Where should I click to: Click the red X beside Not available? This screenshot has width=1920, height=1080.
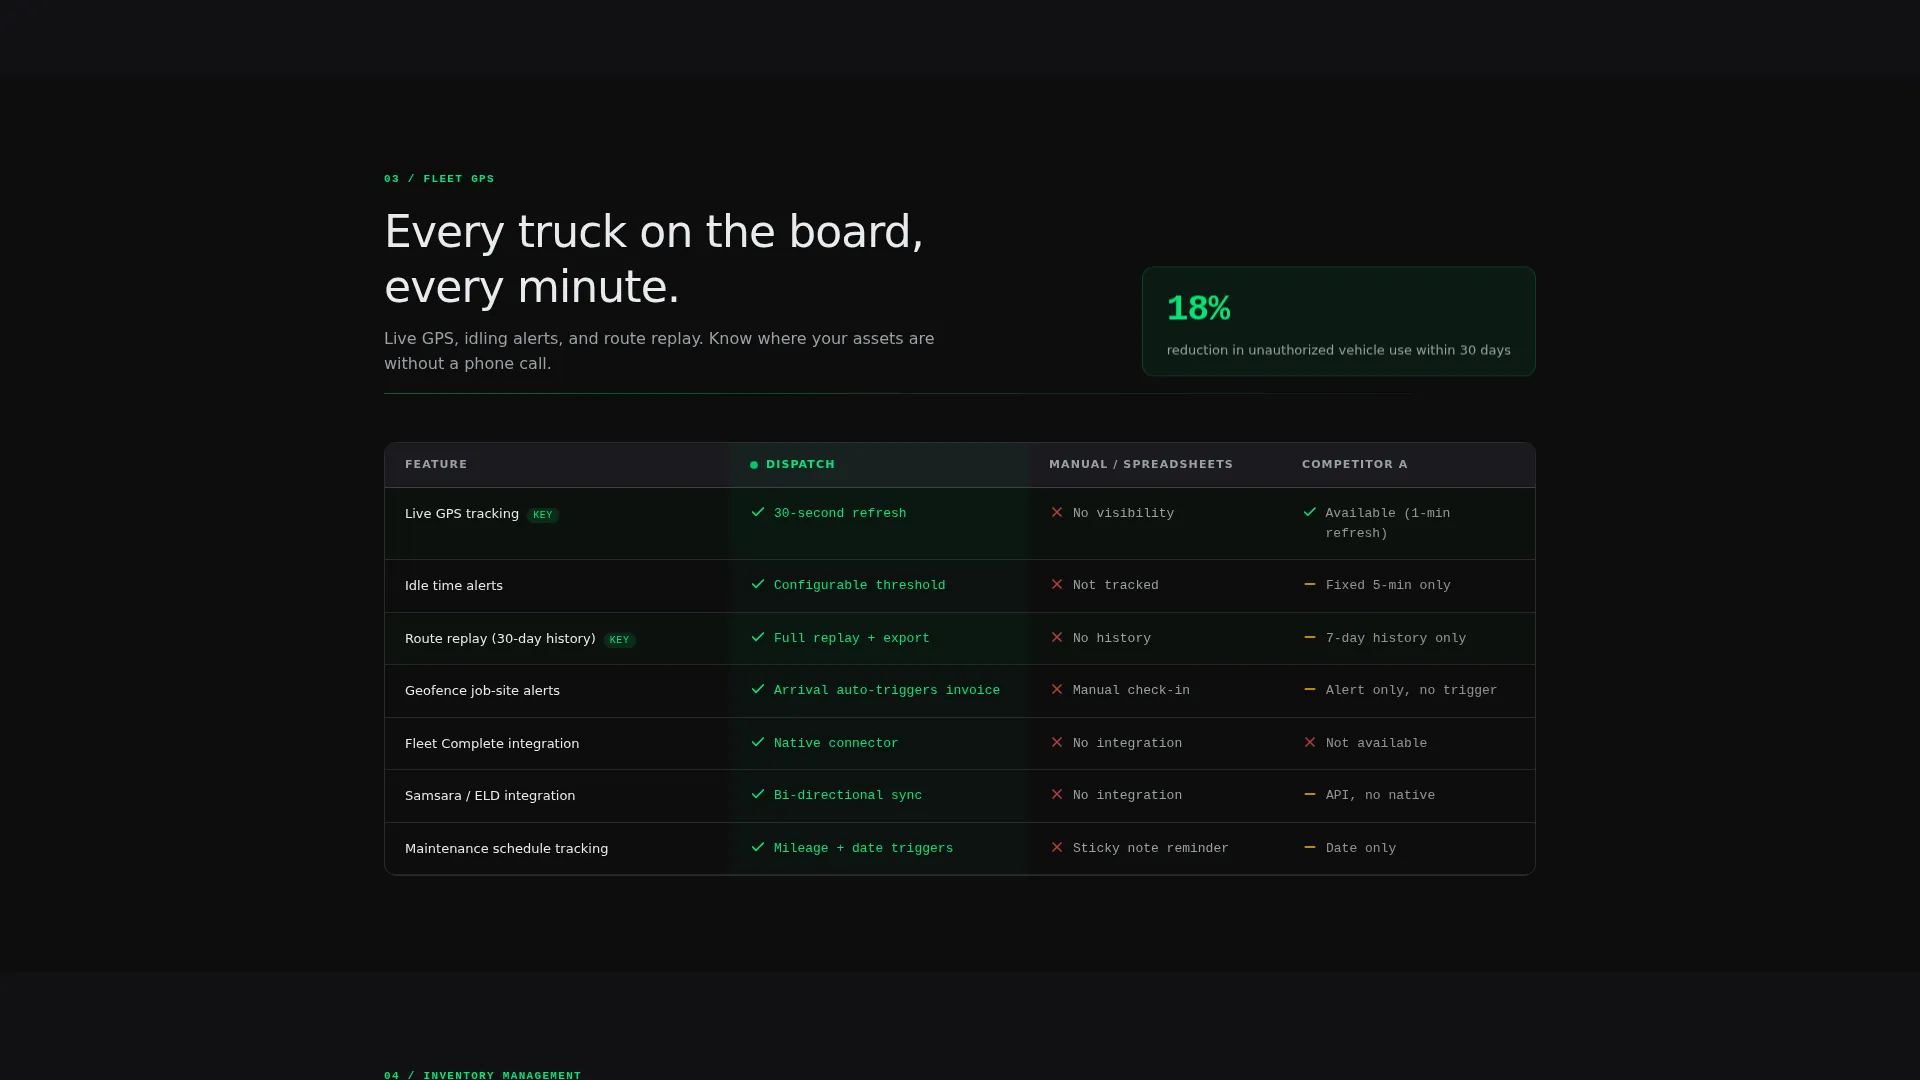(1310, 742)
